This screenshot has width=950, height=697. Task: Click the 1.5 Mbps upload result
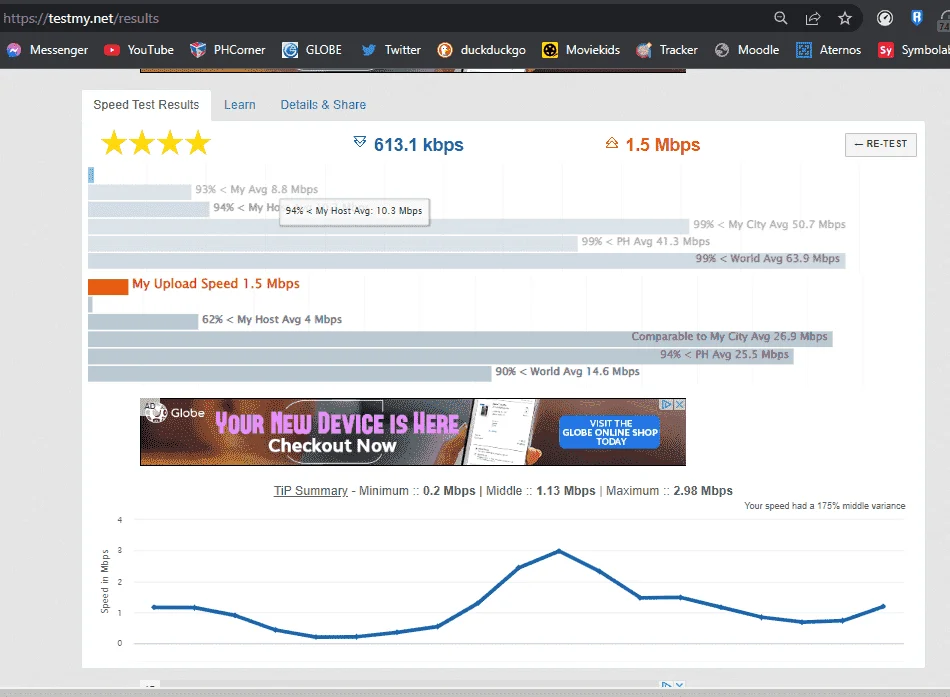(663, 145)
